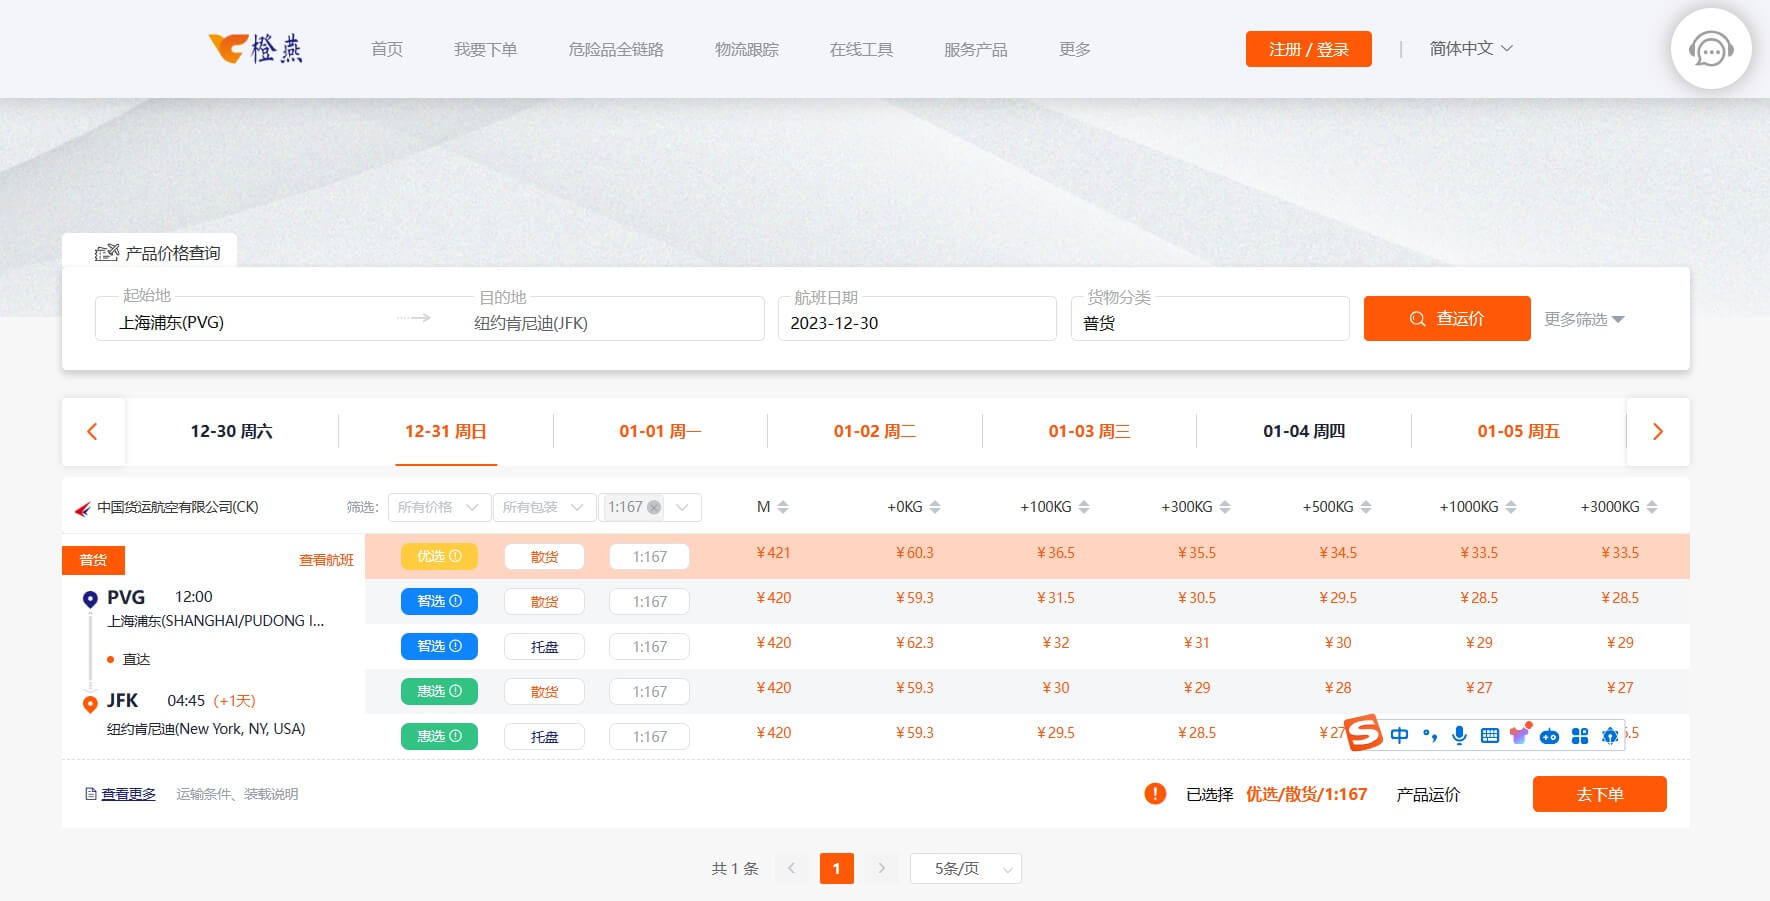The width and height of the screenshot is (1770, 901).
Task: Switch to the 01-01 周一 date tab
Action: 660,431
